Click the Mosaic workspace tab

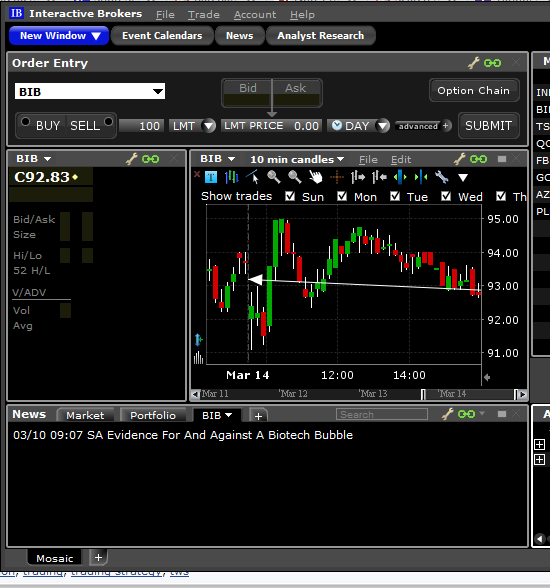(55, 558)
